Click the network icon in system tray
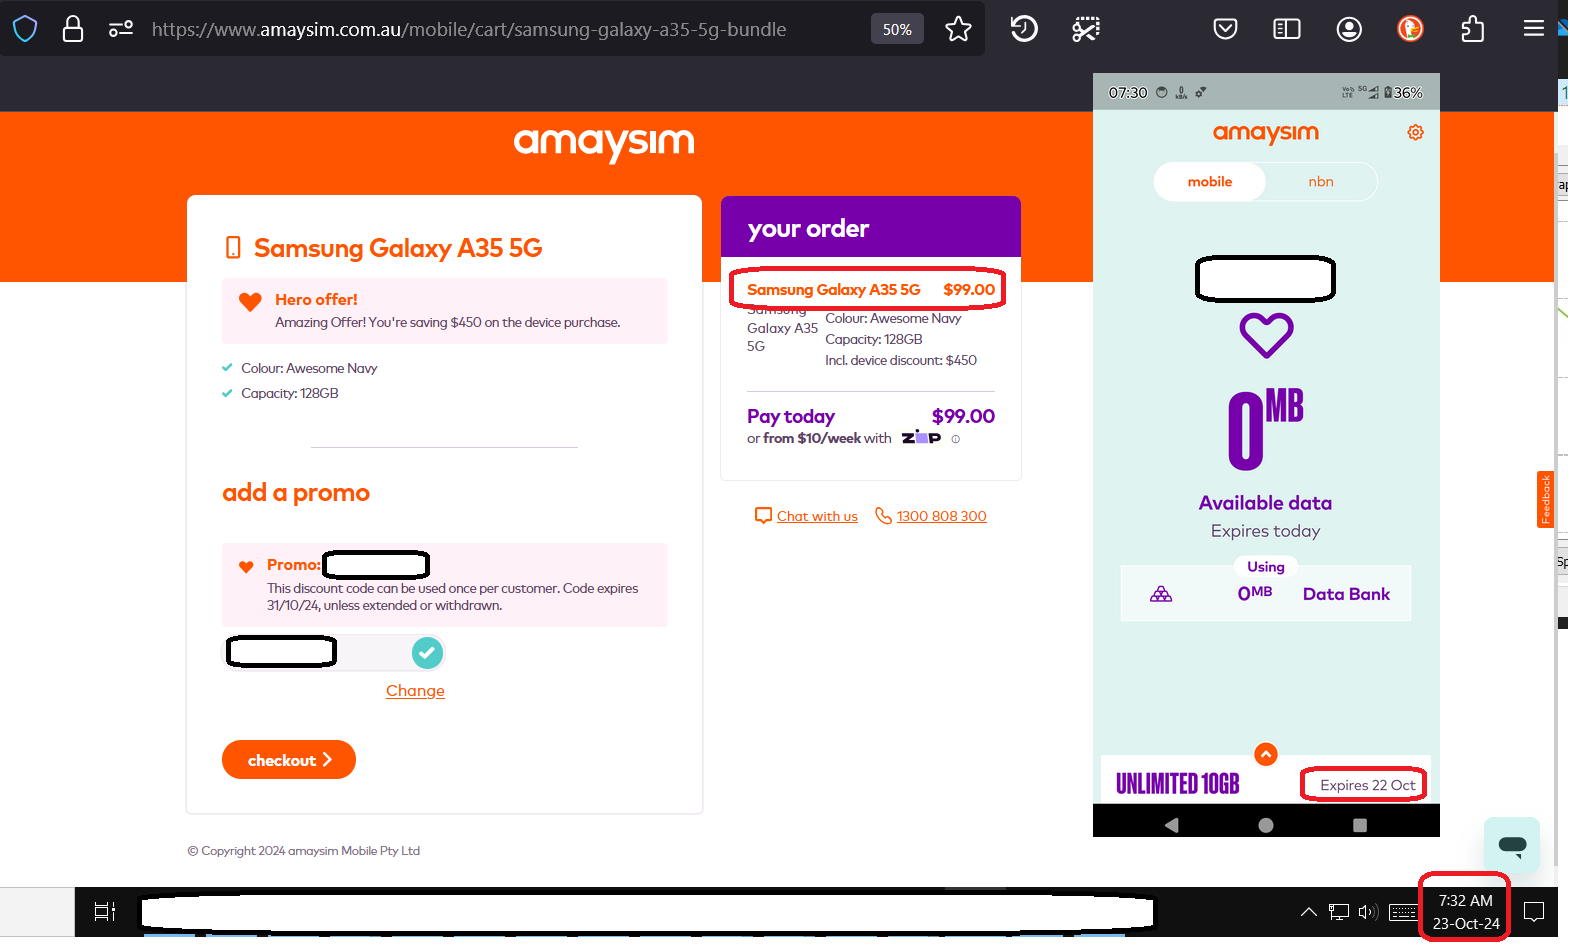 point(1339,911)
